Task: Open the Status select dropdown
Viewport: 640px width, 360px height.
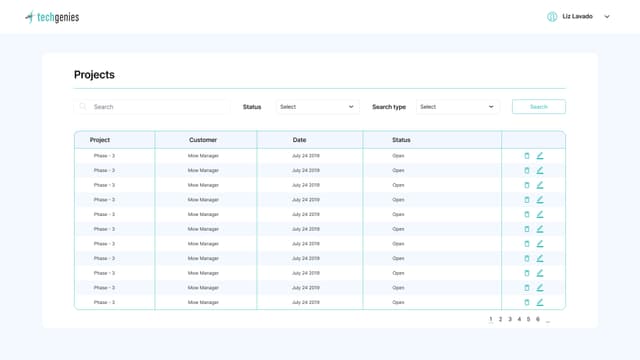Action: pos(317,107)
